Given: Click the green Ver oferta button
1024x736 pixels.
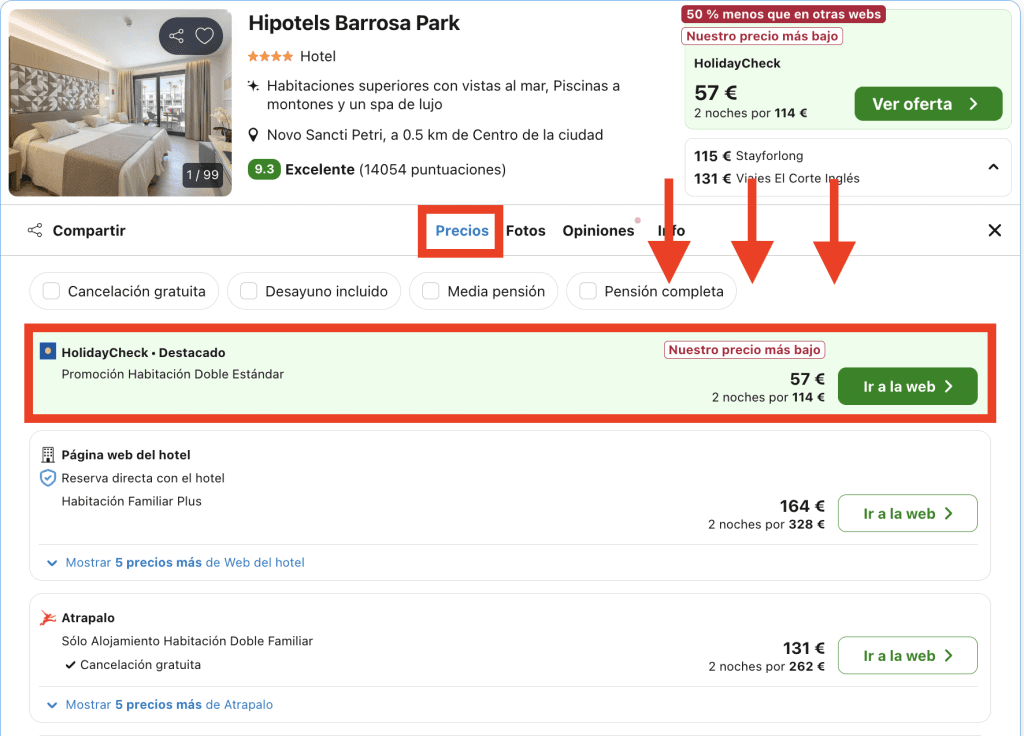Looking at the screenshot, I should pyautogui.click(x=927, y=104).
